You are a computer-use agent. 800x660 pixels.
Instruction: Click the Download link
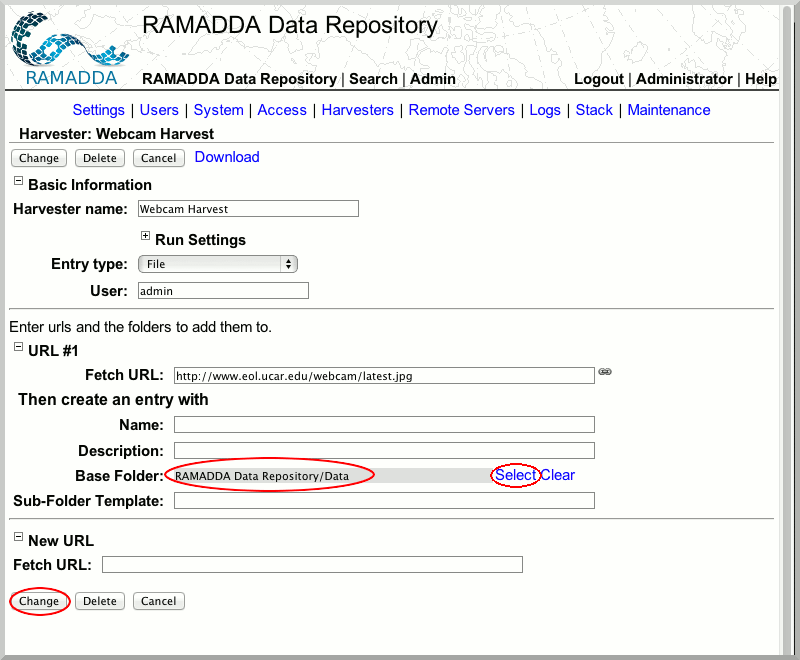click(227, 157)
